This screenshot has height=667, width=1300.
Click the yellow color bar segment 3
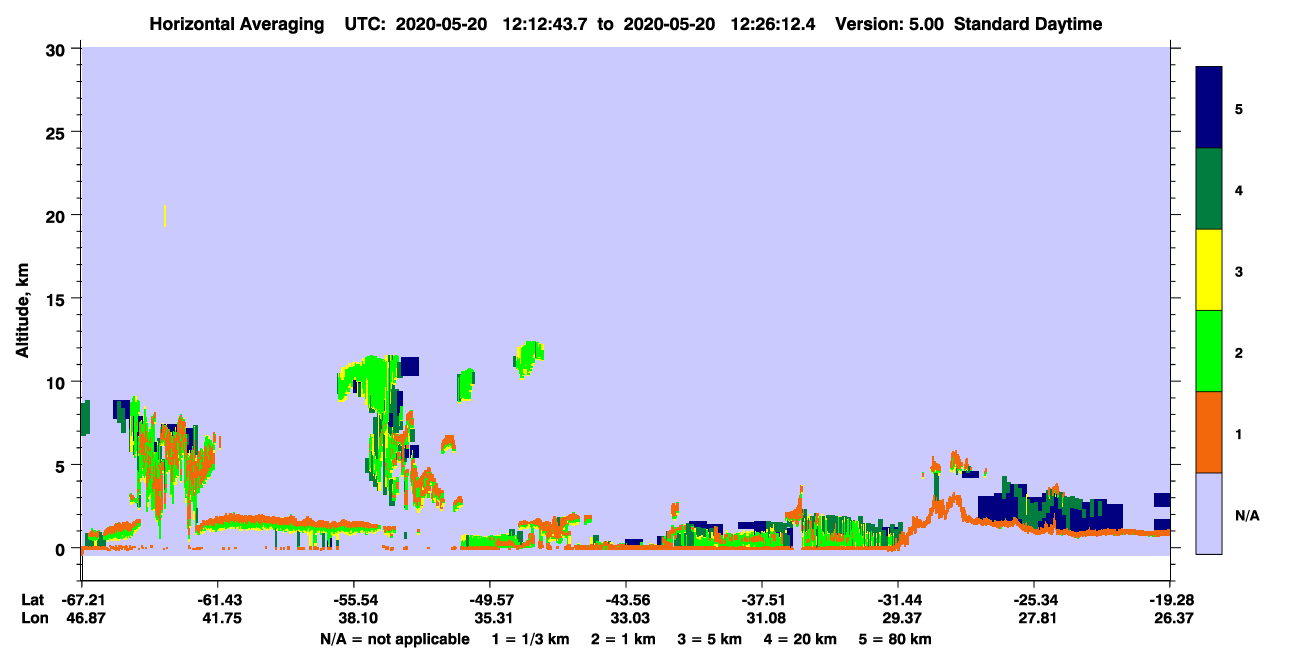point(1209,270)
